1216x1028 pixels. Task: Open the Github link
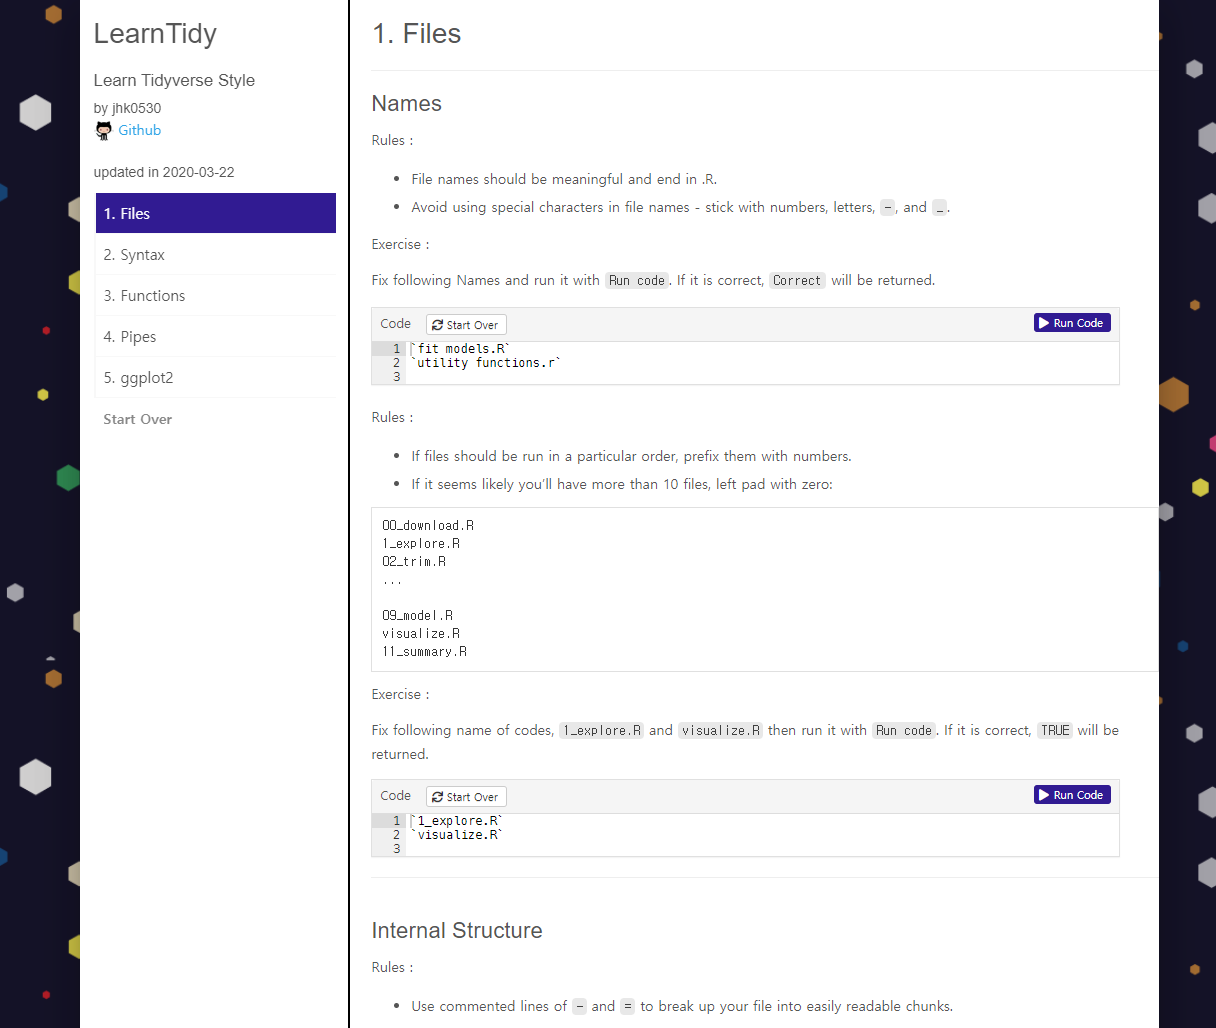pos(139,130)
